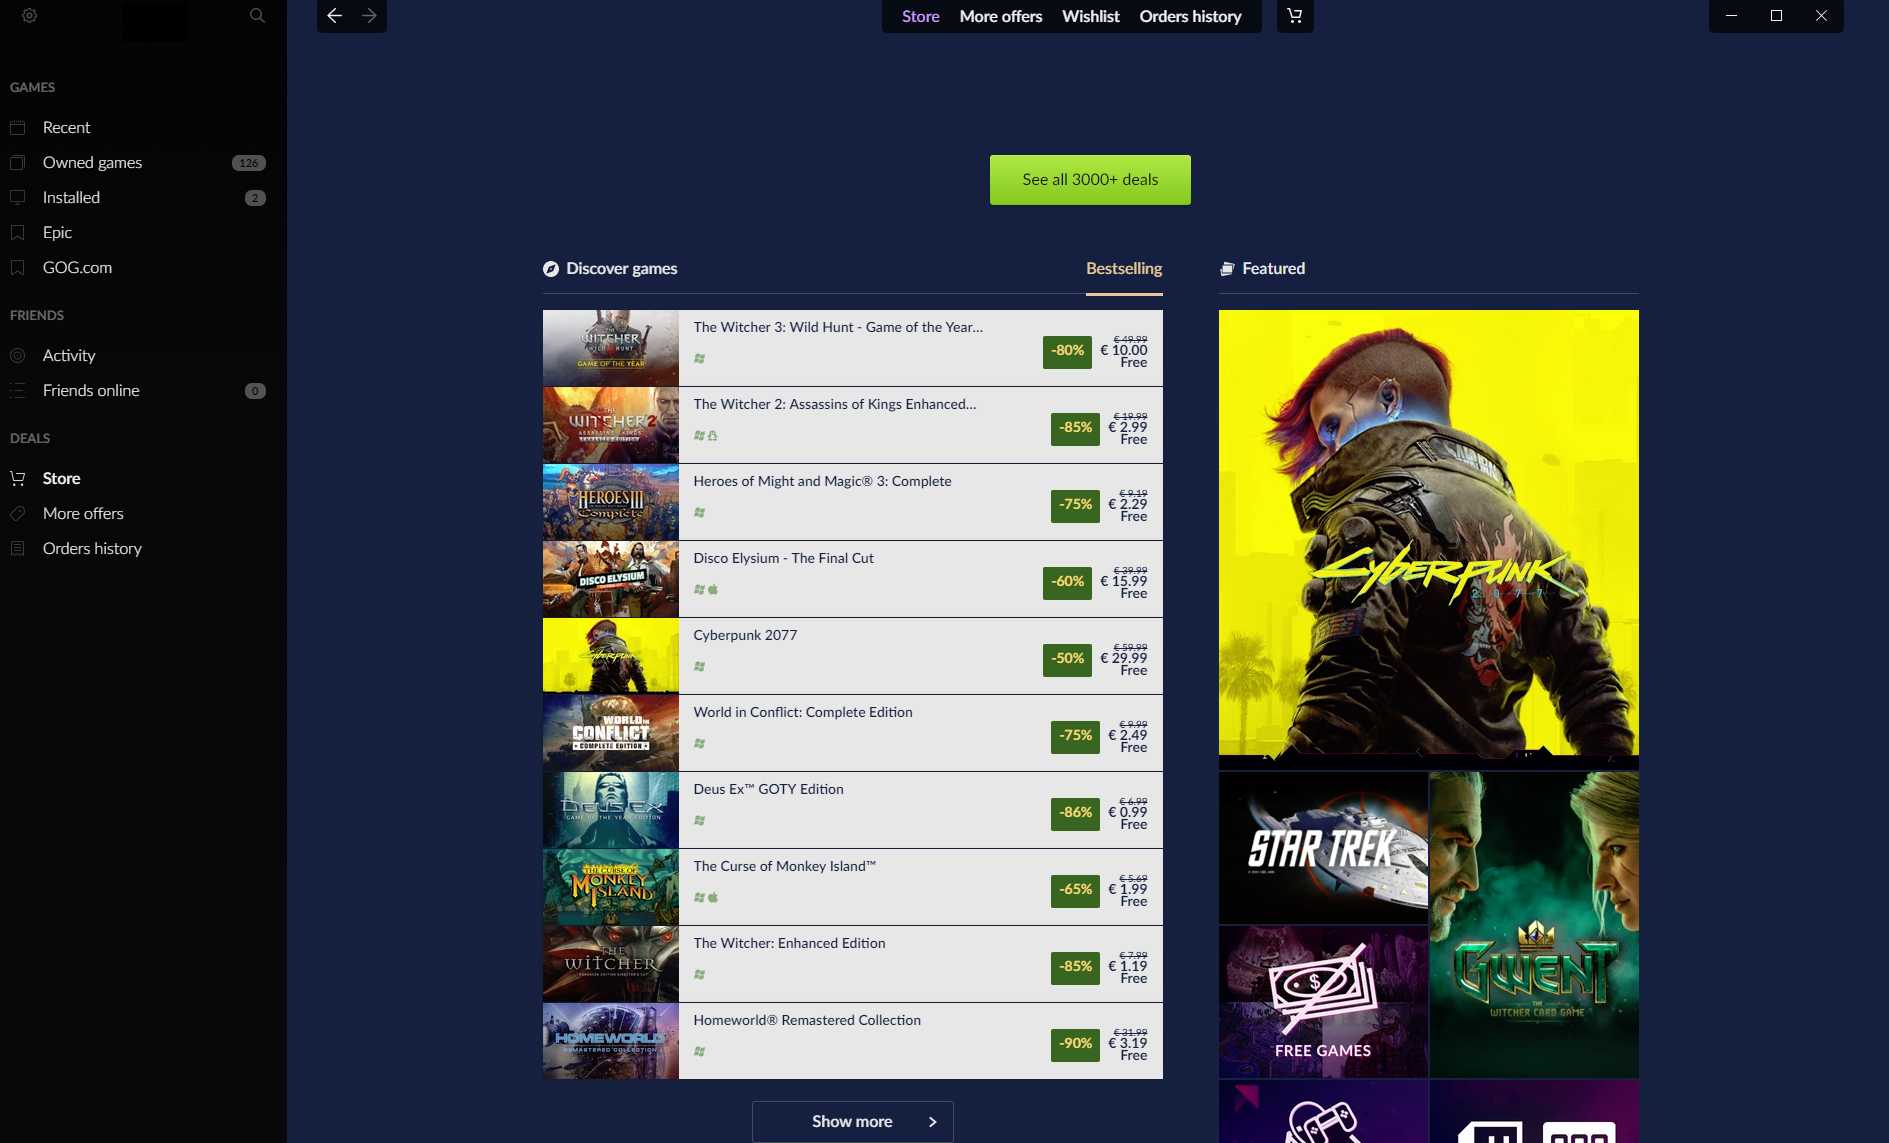The width and height of the screenshot is (1889, 1143).
Task: Click the 126 count badge on Owned games
Action: pos(249,163)
